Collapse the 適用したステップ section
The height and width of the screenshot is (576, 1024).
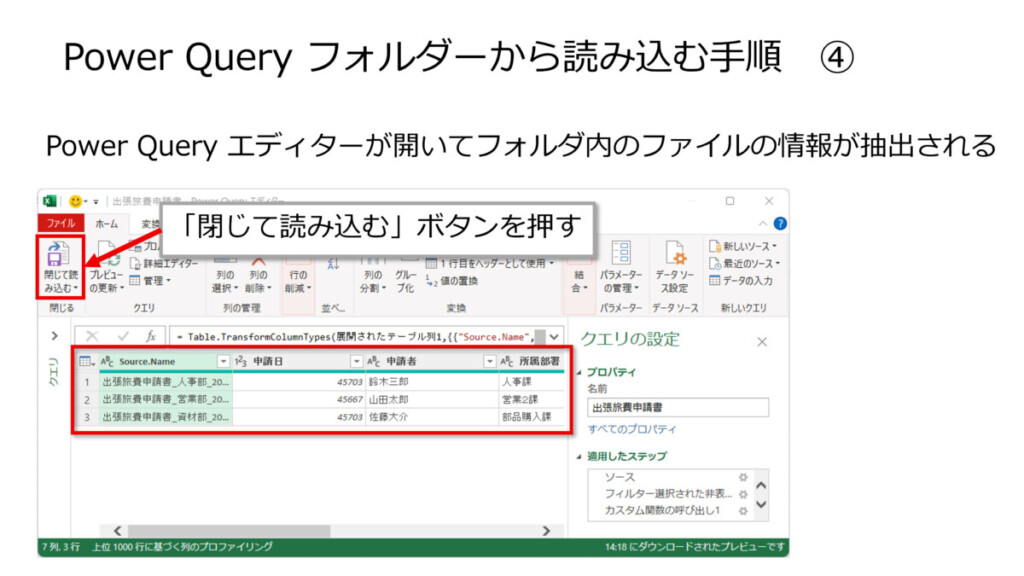[579, 456]
